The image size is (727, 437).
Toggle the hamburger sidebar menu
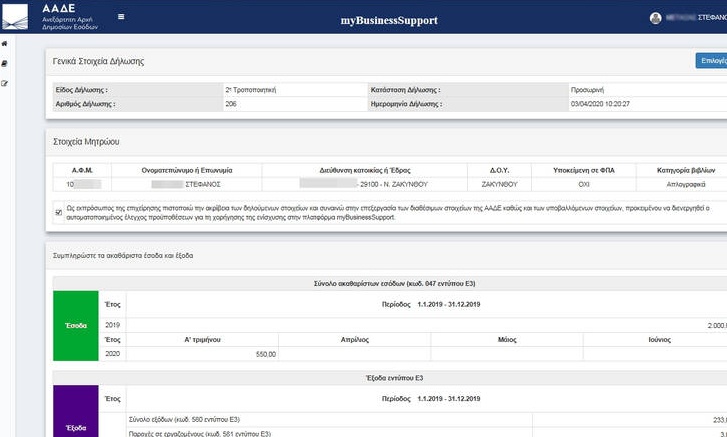(121, 17)
